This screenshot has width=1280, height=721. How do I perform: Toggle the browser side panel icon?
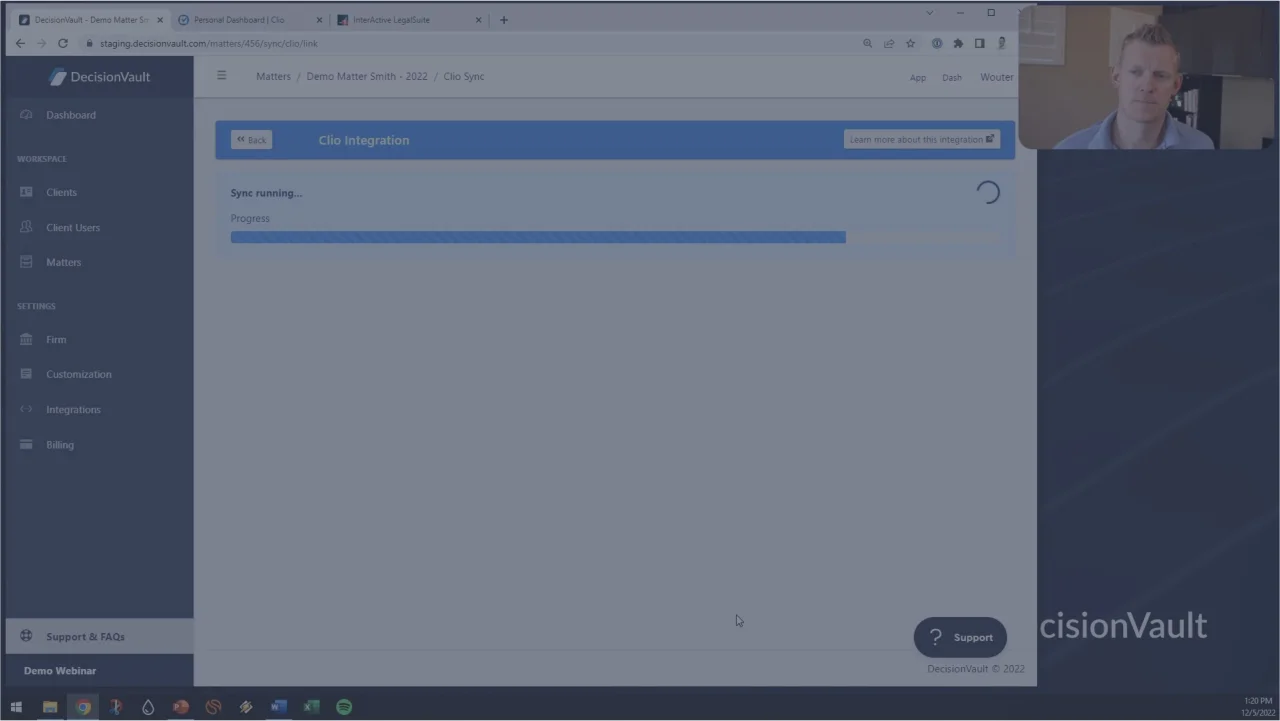point(980,43)
